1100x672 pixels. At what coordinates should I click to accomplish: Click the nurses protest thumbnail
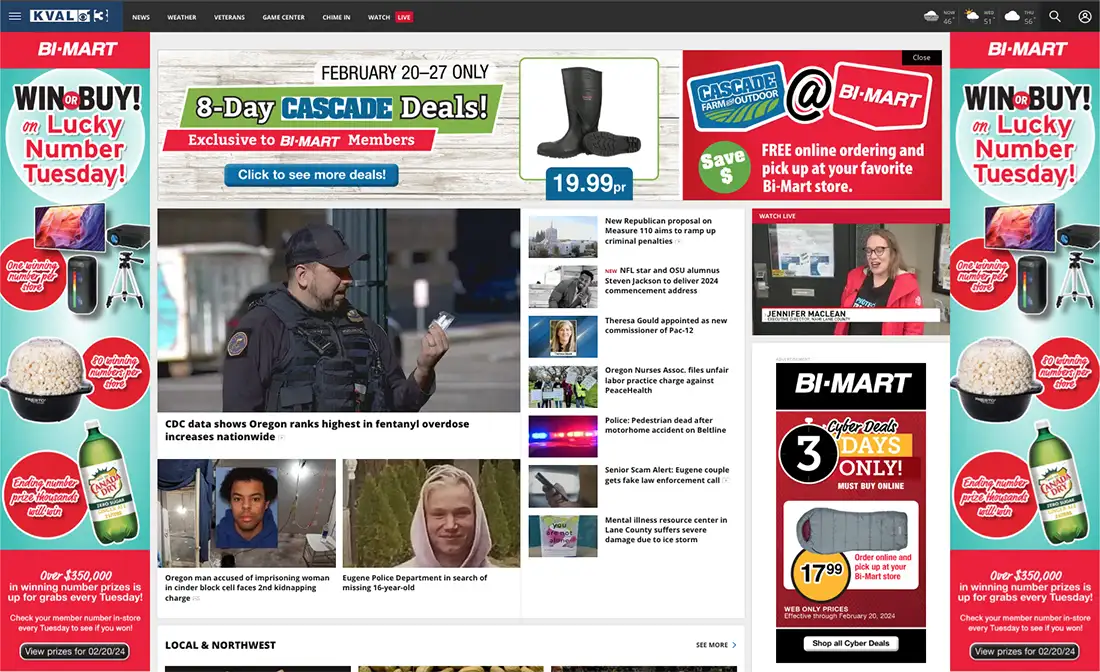point(563,387)
